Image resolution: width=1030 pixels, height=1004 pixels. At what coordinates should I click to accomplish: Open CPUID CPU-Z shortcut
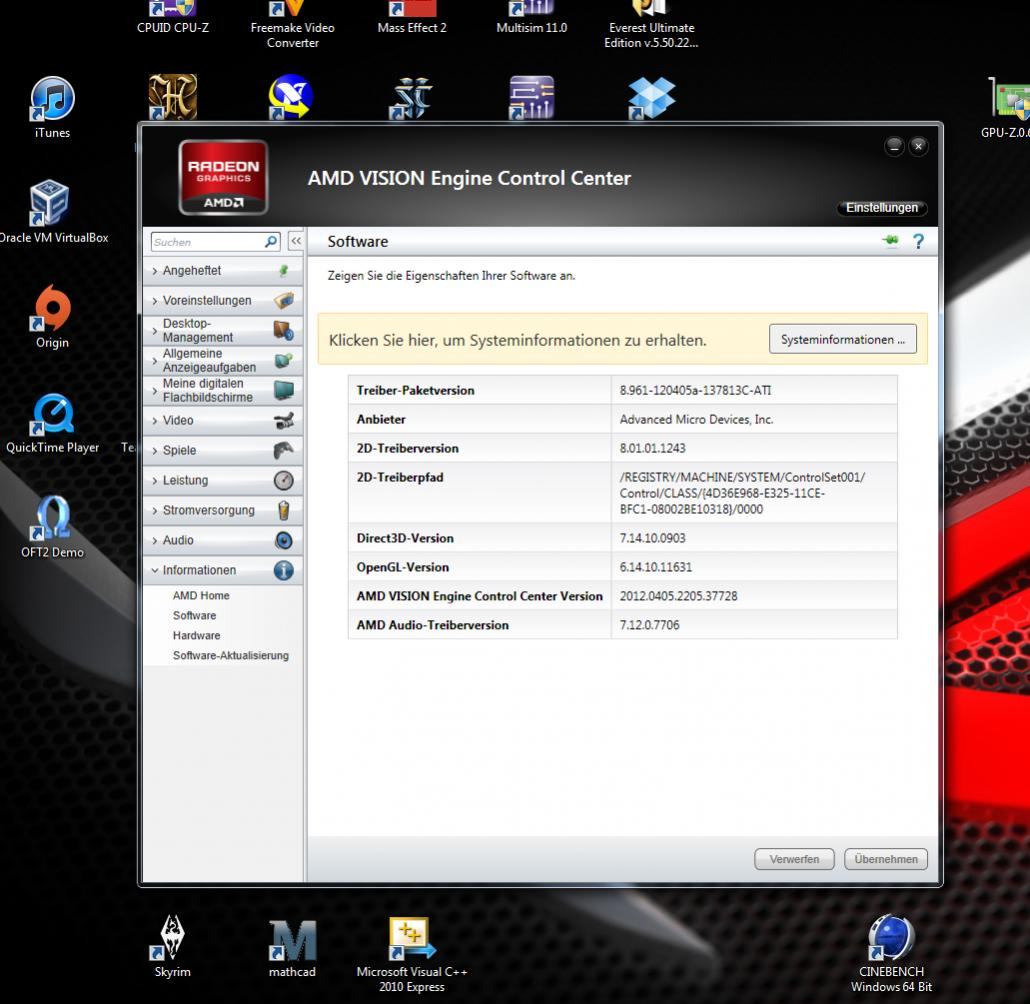[173, 20]
